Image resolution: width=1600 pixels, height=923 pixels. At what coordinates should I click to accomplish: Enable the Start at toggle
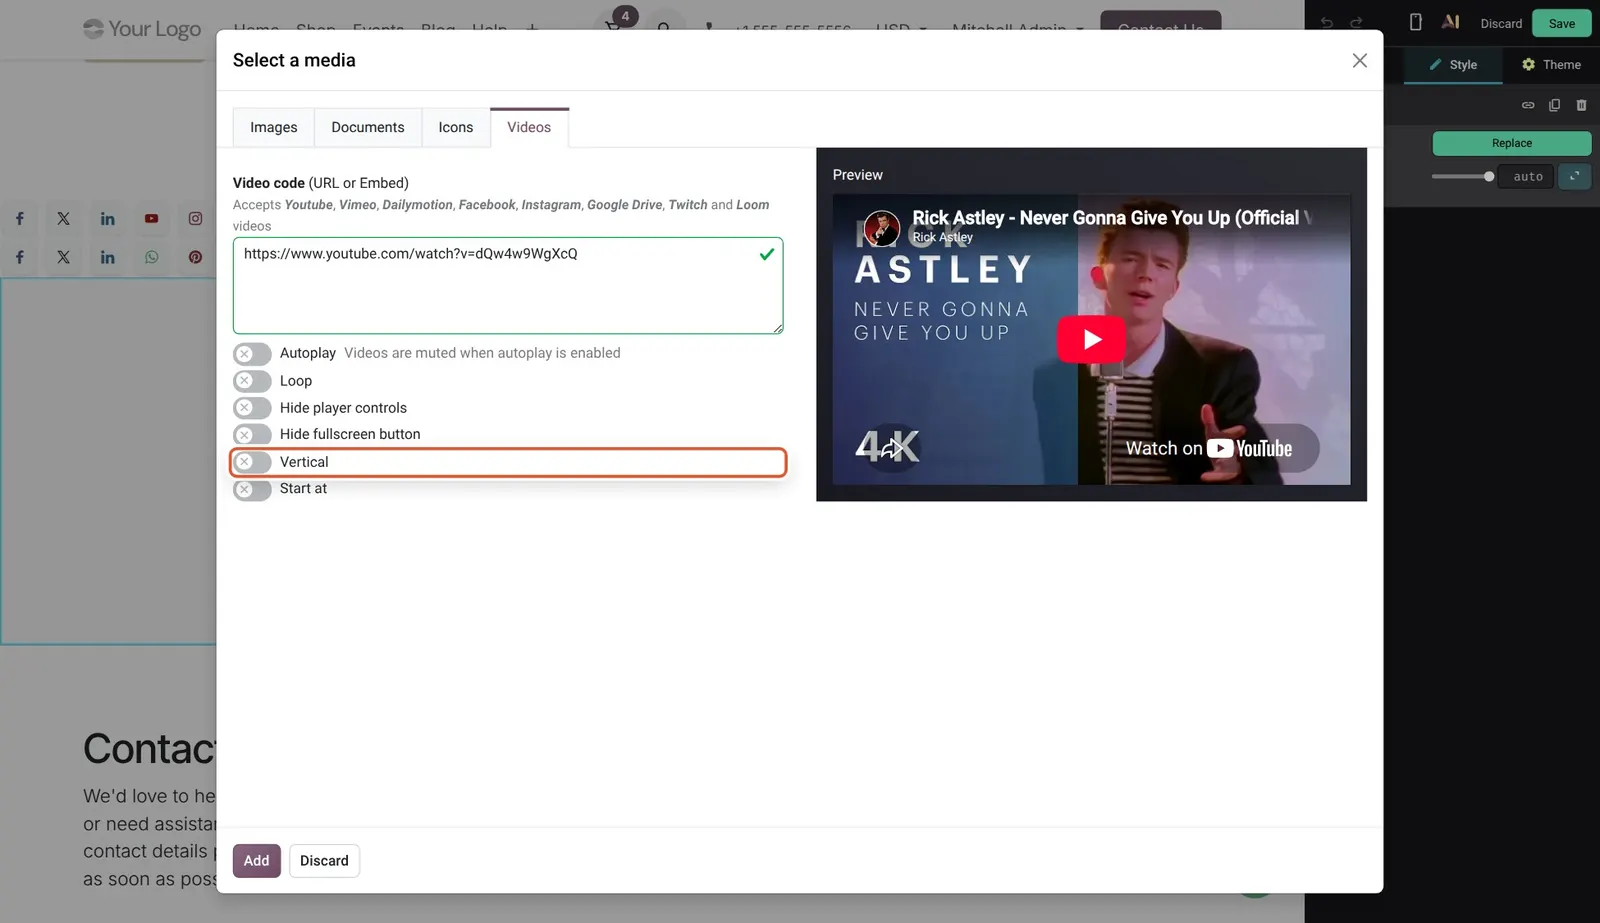pos(252,489)
